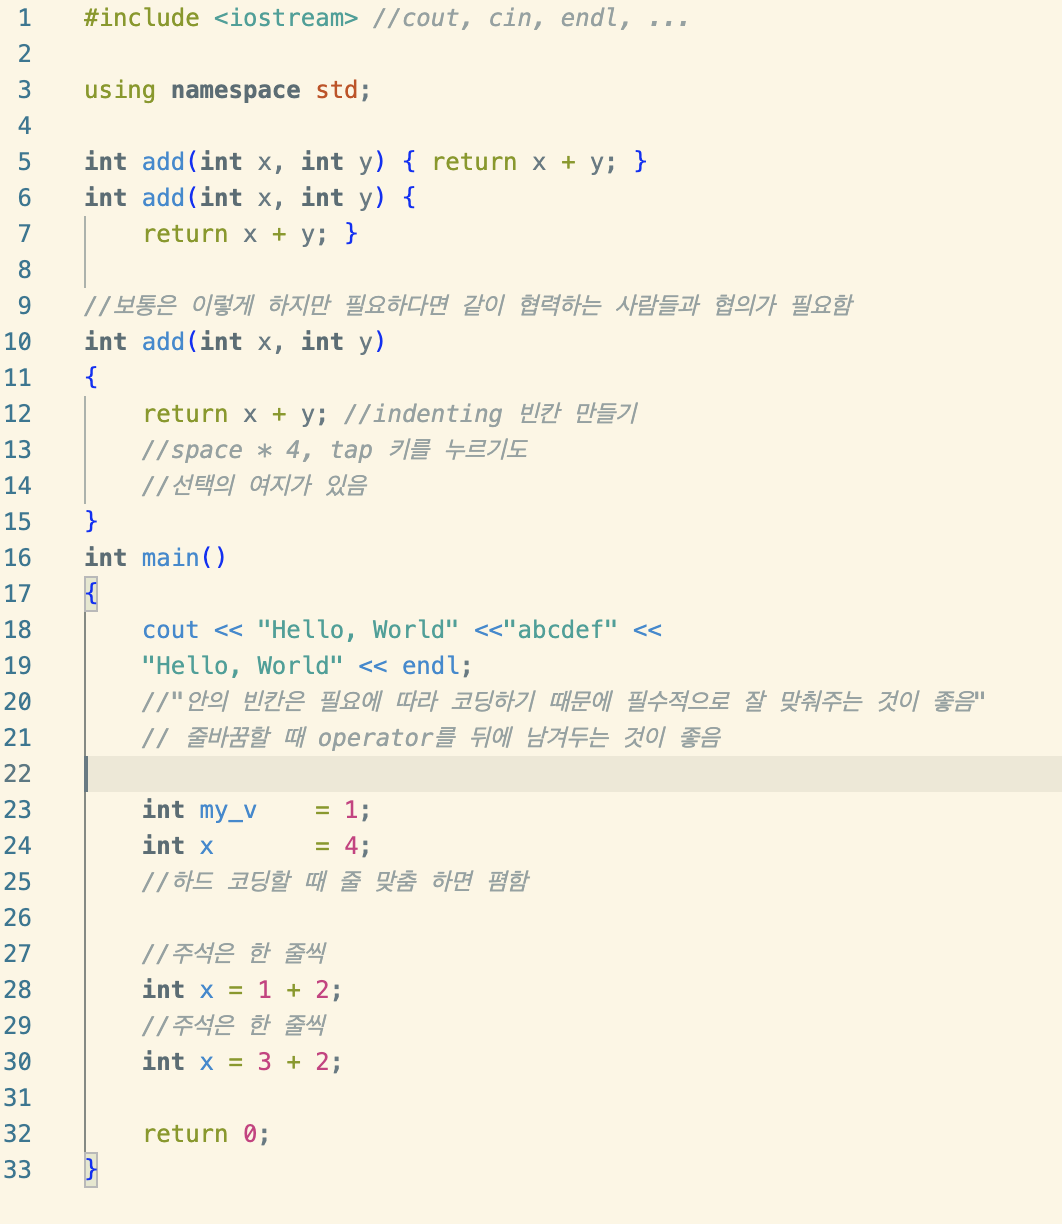Click the number "3" on line 30
Screen dimensions: 1062x1224
265,1062
